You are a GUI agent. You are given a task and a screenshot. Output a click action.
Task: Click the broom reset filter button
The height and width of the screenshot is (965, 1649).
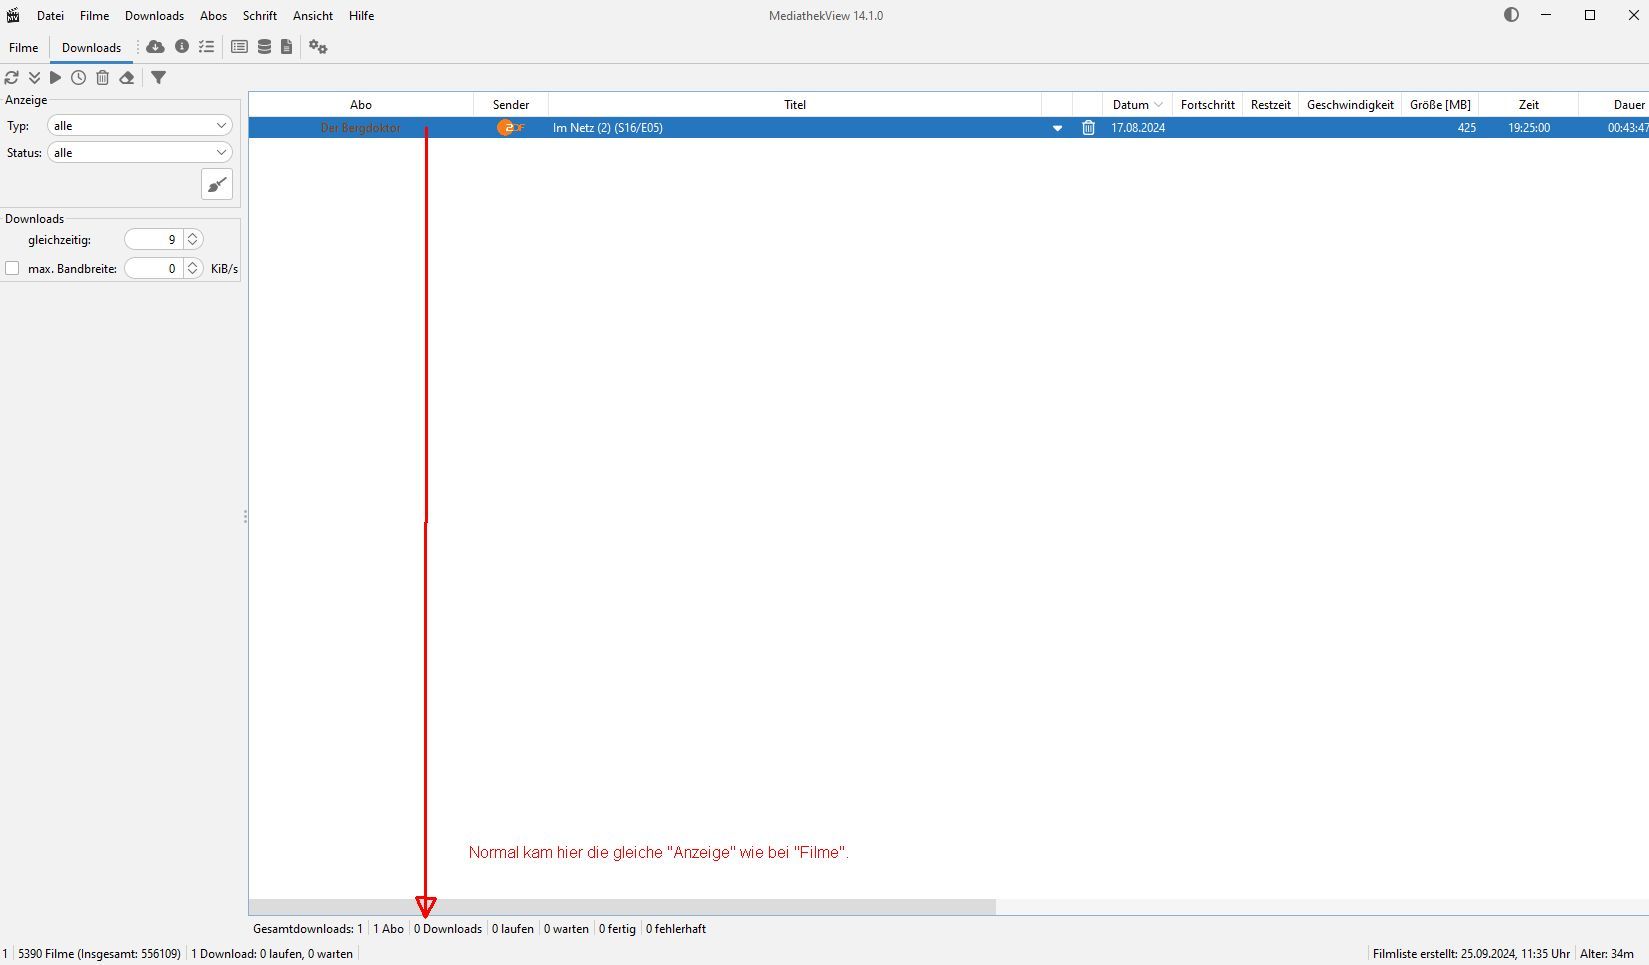pyautogui.click(x=217, y=184)
